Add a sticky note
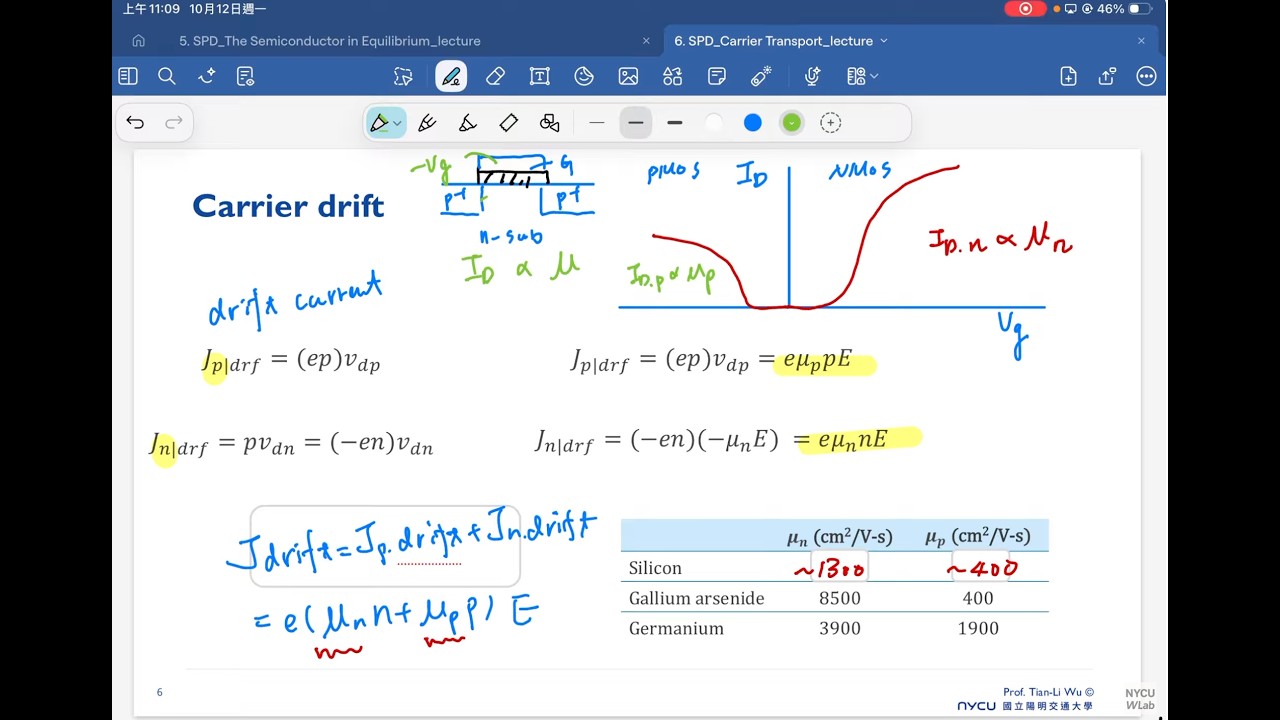 coord(717,76)
